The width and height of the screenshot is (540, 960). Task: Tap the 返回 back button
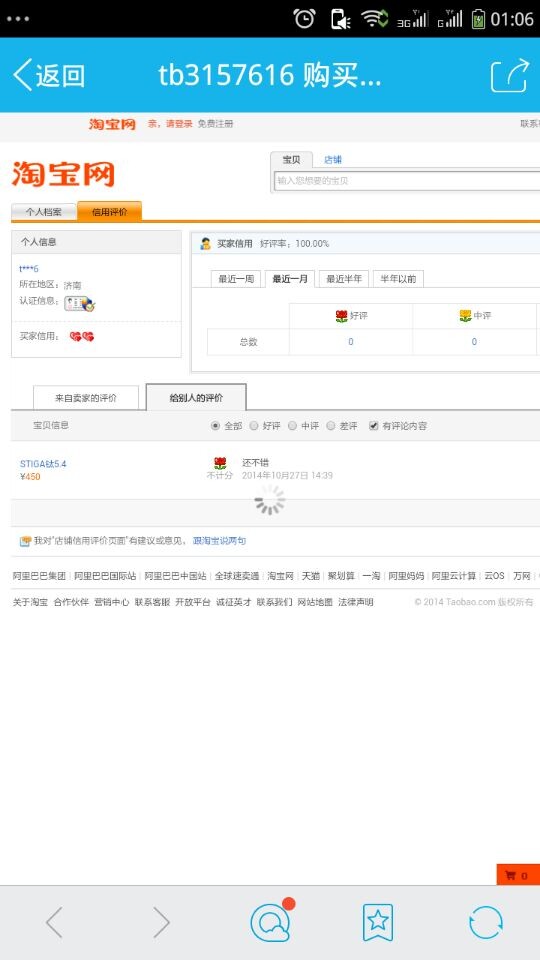click(48, 75)
